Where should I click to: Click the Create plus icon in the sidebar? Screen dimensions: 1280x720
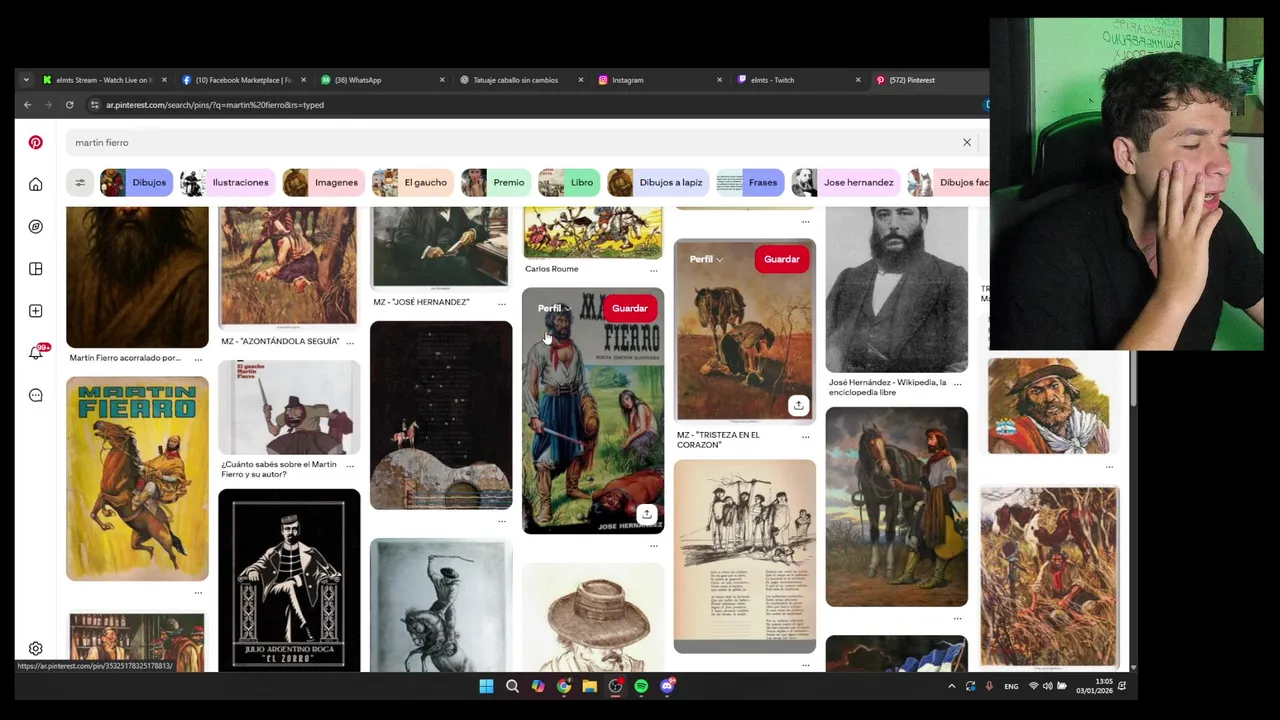35,311
